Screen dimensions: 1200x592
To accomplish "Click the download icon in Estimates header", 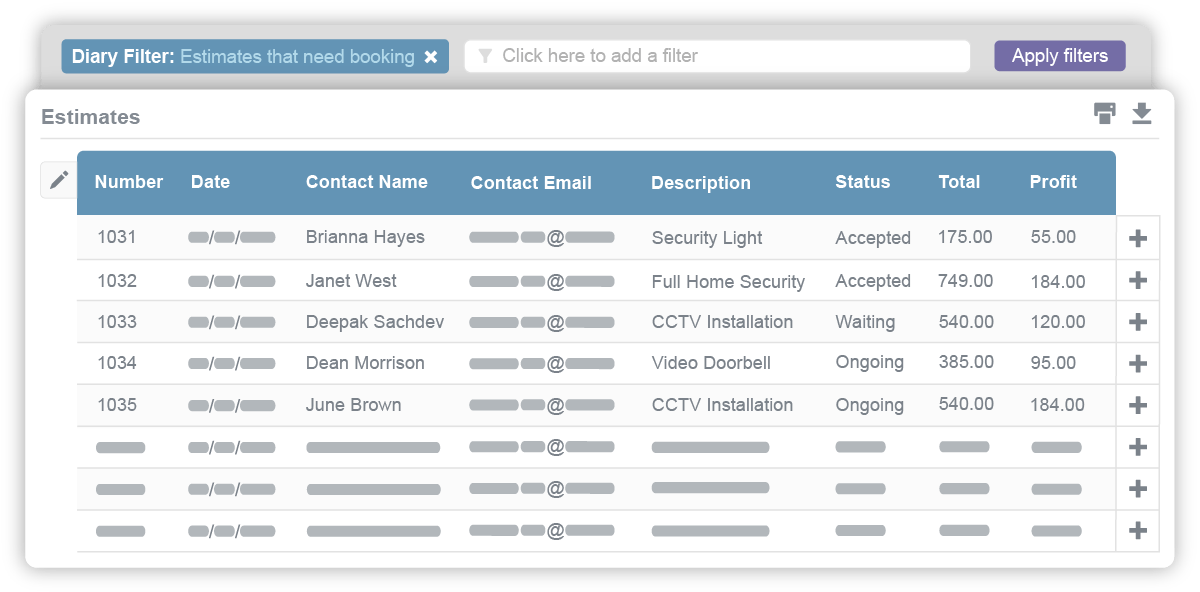I will (1142, 114).
